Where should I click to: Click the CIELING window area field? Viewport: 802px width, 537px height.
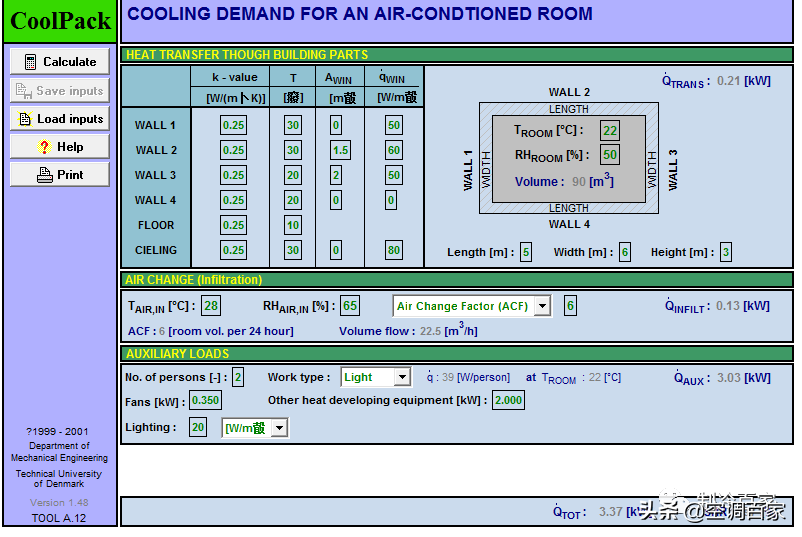tap(336, 250)
